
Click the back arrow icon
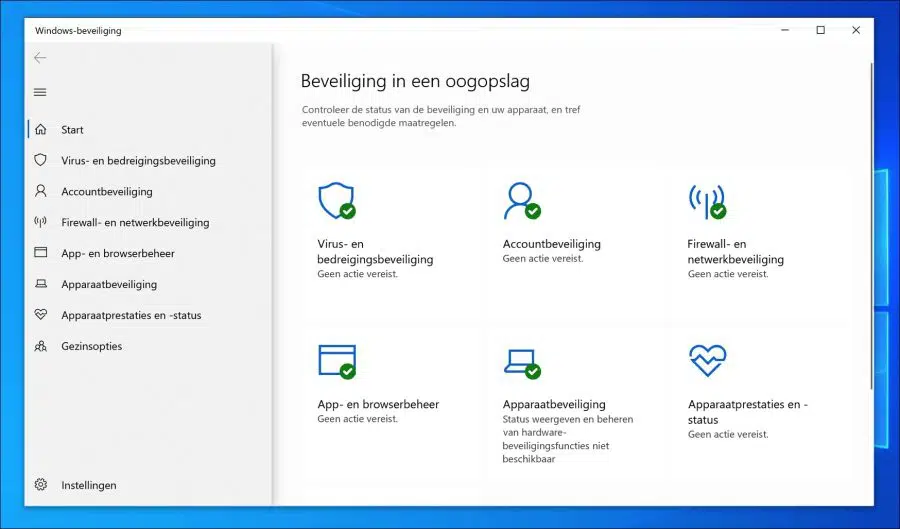coord(40,58)
